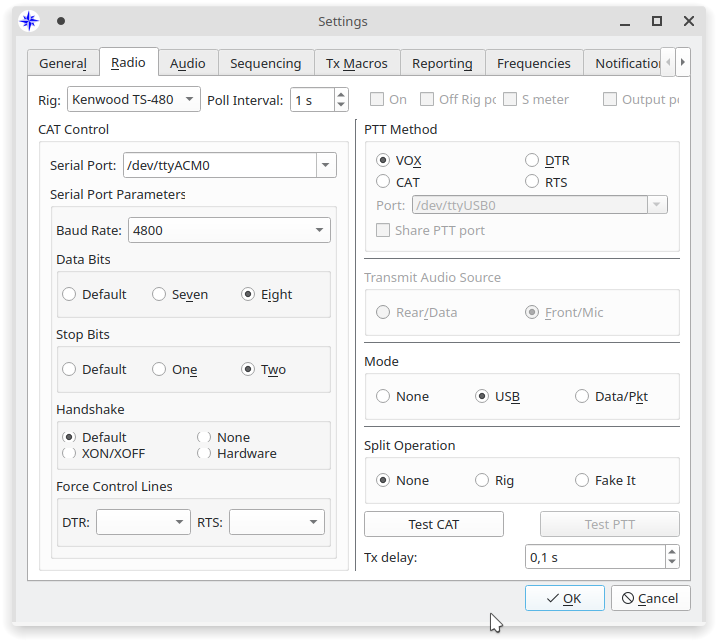Open the Tx Macros tab
This screenshot has height=642, width=718.
click(357, 63)
